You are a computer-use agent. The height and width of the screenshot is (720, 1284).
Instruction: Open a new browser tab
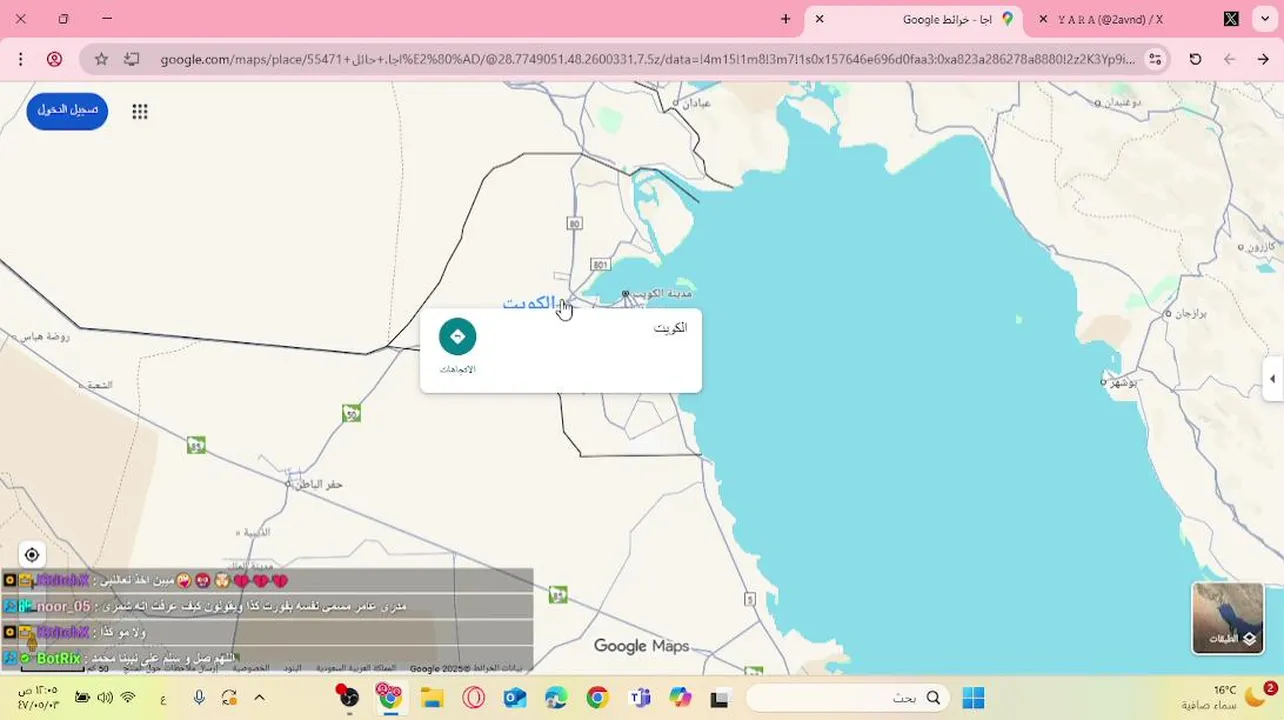(786, 19)
